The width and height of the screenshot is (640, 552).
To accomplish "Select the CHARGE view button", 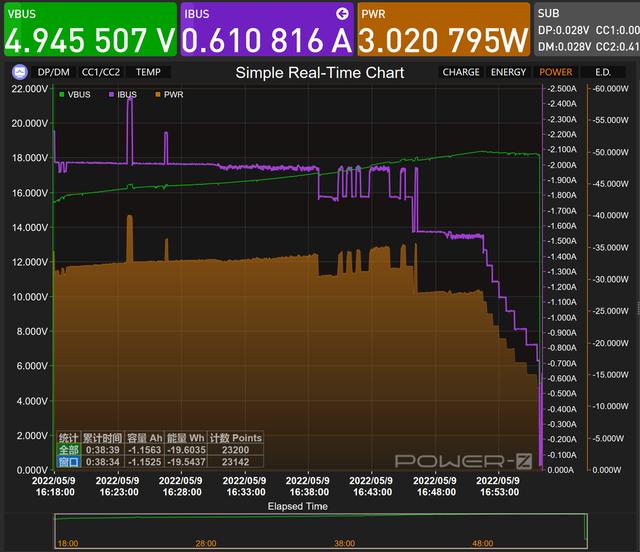I will coord(461,72).
